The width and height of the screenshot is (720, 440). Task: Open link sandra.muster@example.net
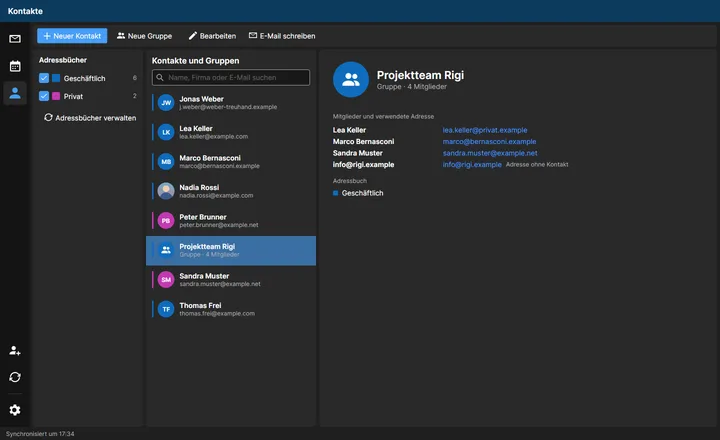(490, 153)
